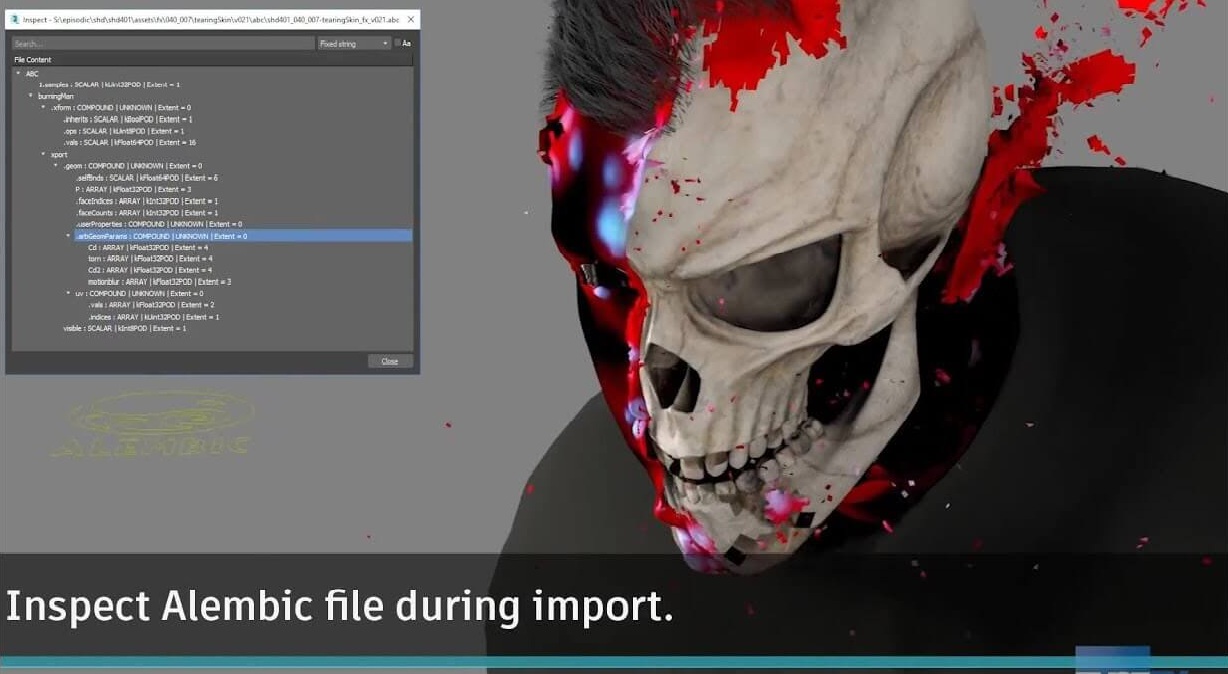Viewport: 1228px width, 674px height.
Task: Click the Search field in Inspect dialog
Action: pos(164,44)
